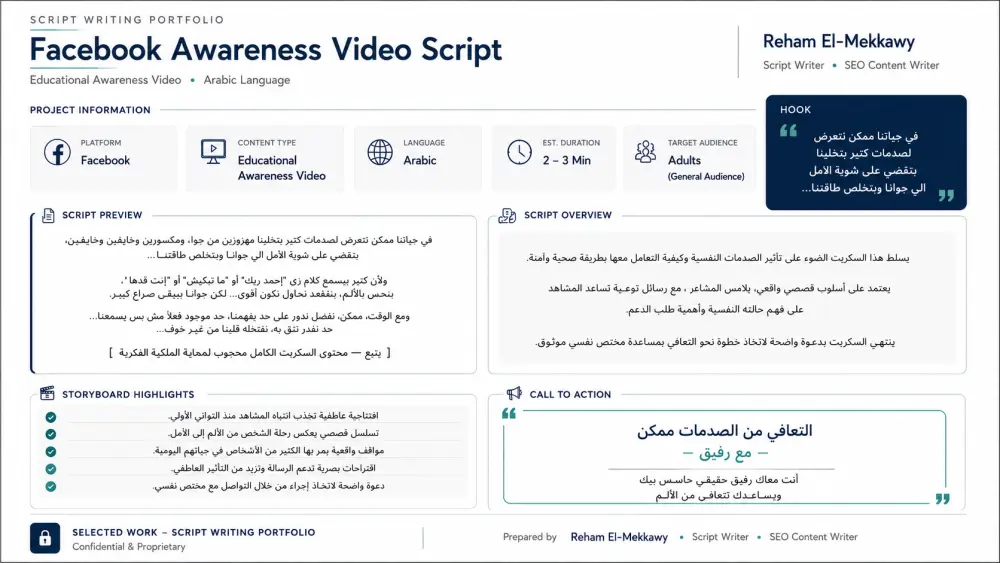Click the 'EST. DURATION' card label
Image resolution: width=1000 pixels, height=563 pixels.
pos(571,143)
